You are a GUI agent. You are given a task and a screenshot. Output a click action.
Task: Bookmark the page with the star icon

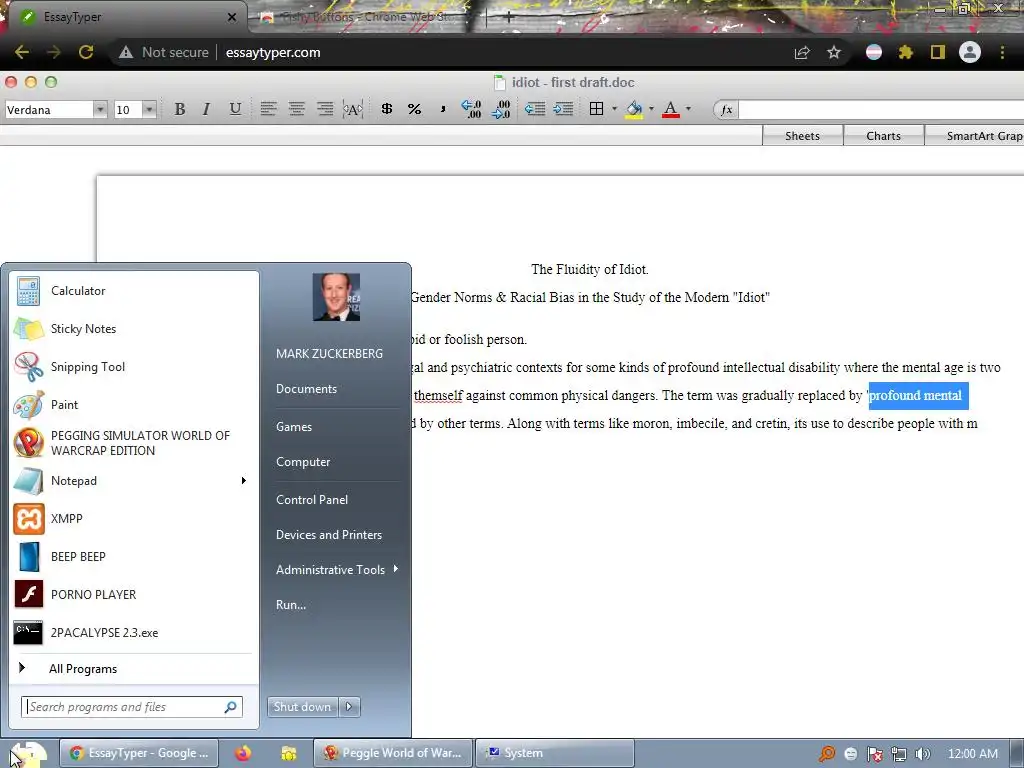(834, 52)
